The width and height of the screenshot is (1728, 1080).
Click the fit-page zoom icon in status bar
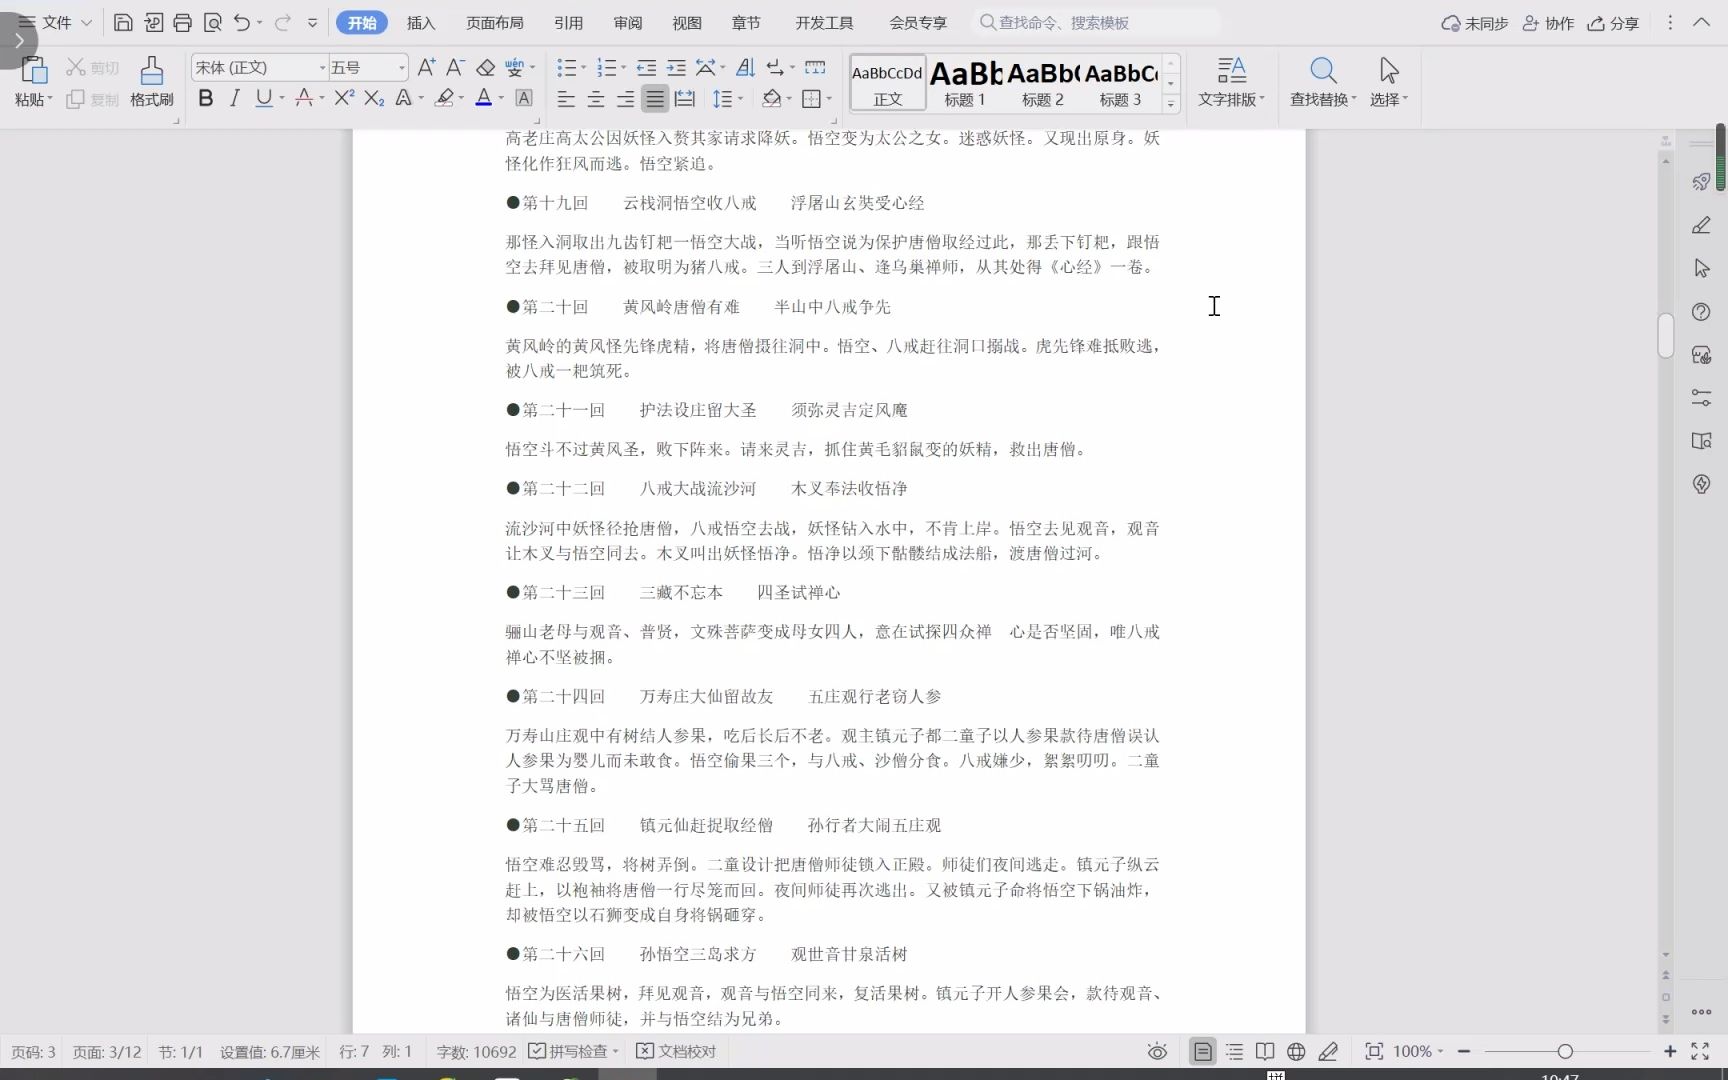pos(1374,1051)
